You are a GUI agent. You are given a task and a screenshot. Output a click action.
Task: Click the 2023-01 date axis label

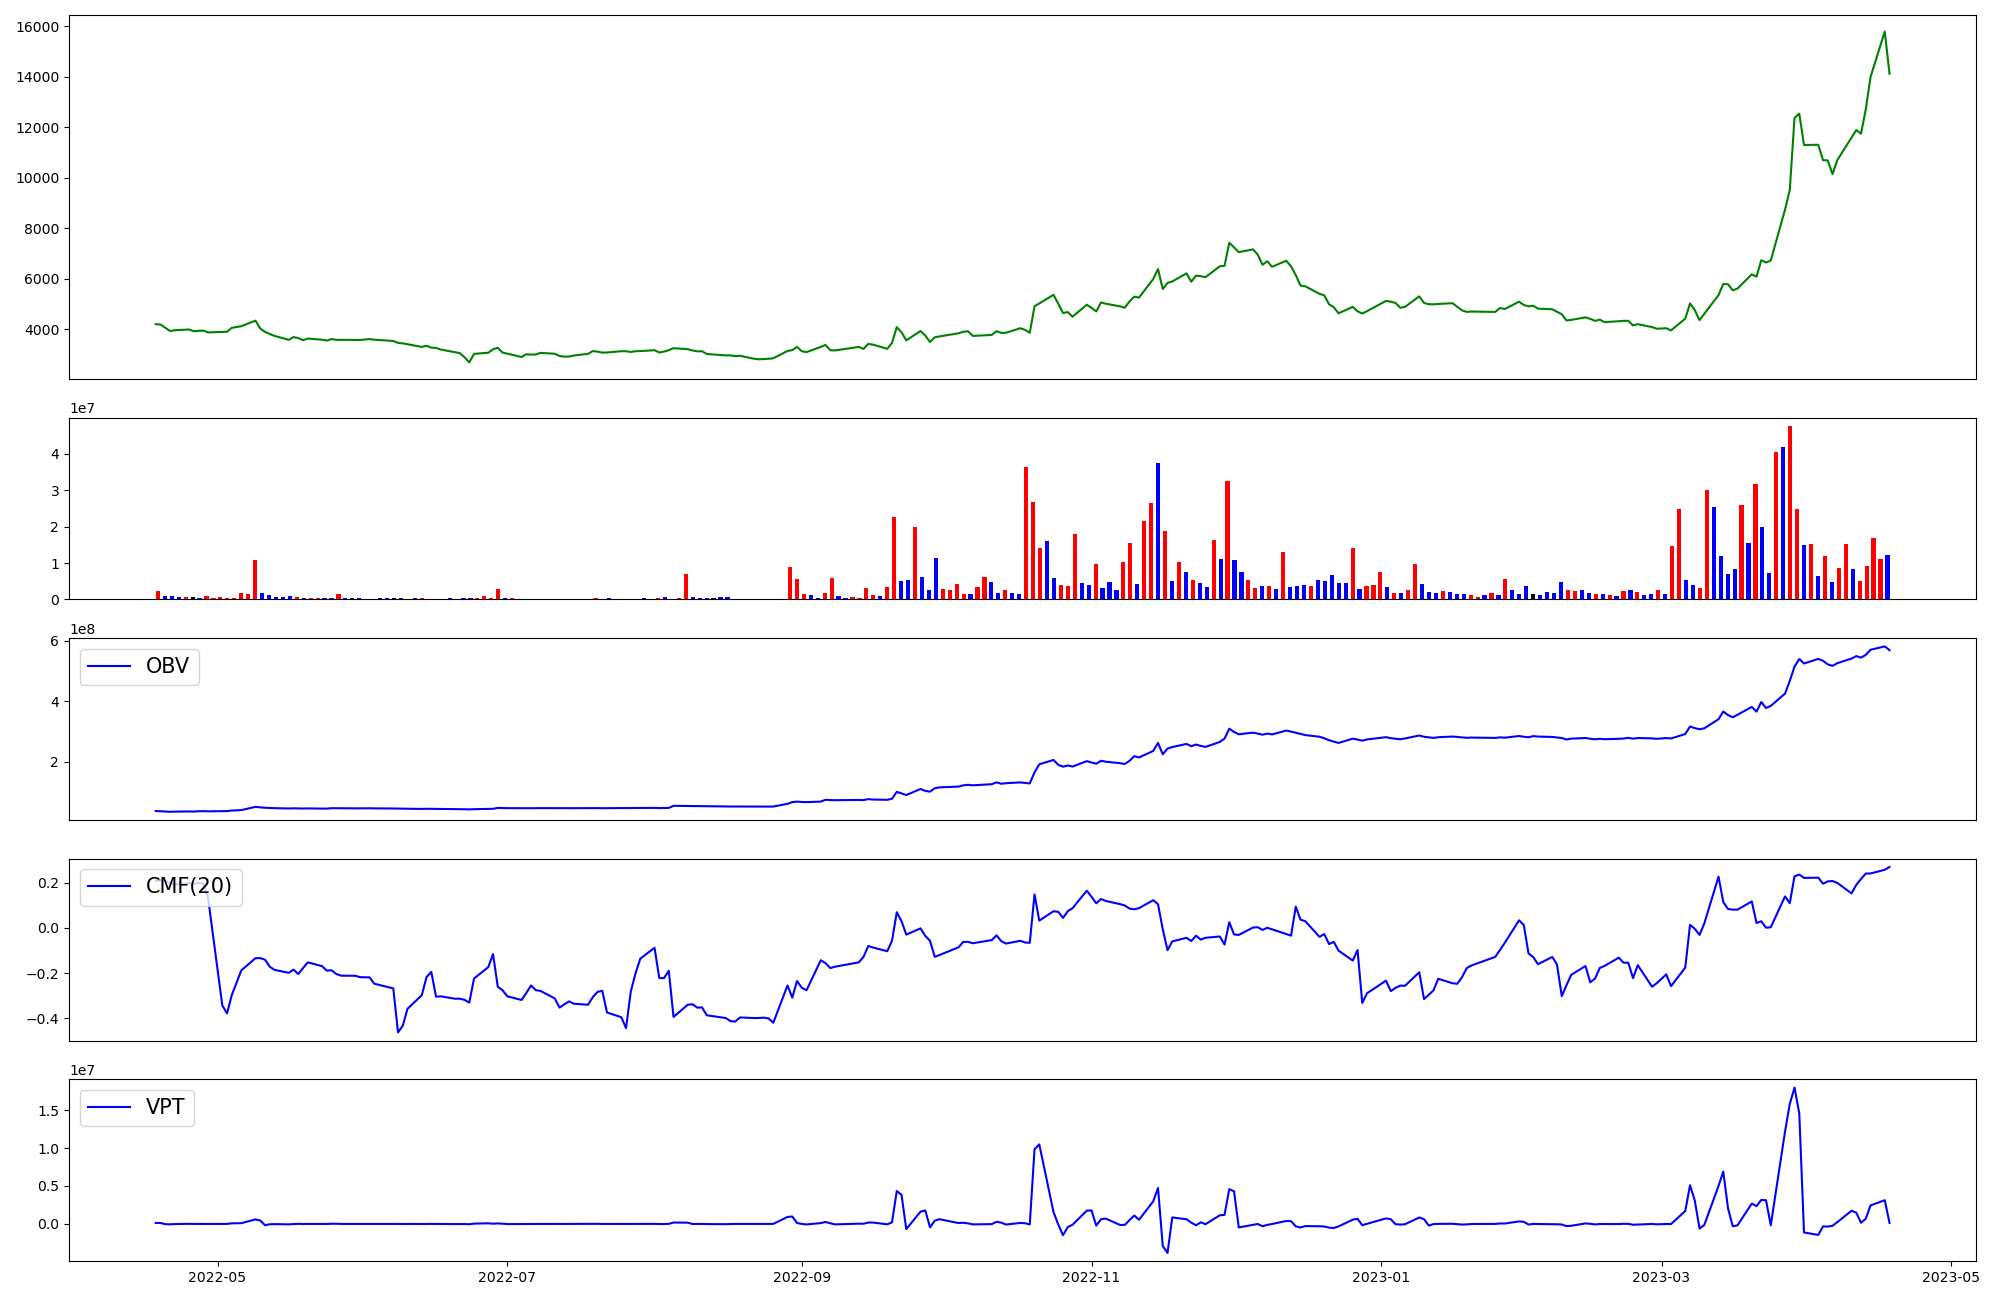pyautogui.click(x=1381, y=1277)
